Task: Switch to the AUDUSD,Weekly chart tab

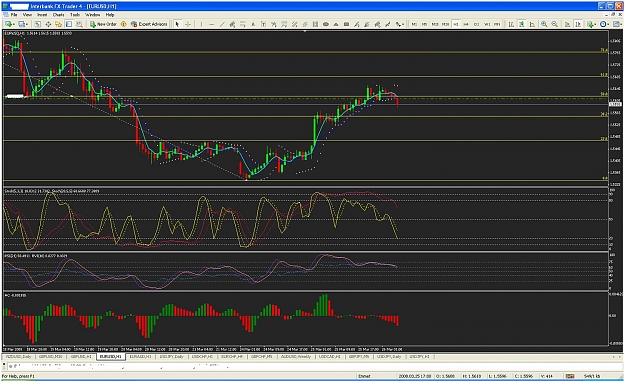Action: (x=295, y=356)
